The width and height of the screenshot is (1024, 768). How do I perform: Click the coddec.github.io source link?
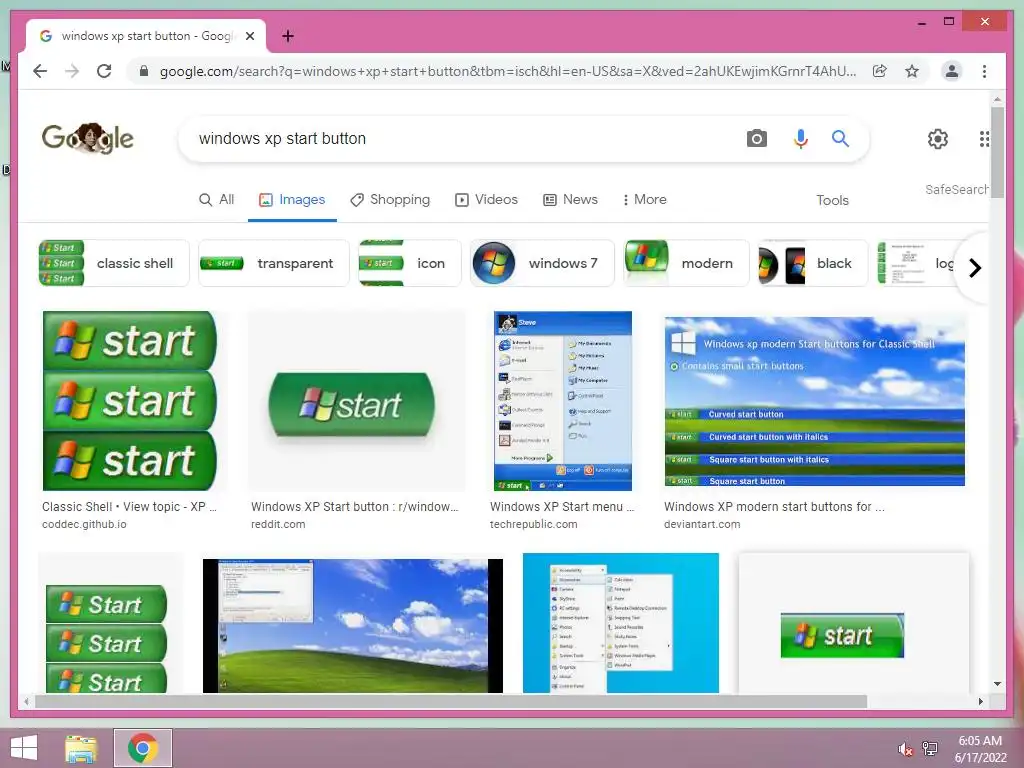tap(84, 524)
